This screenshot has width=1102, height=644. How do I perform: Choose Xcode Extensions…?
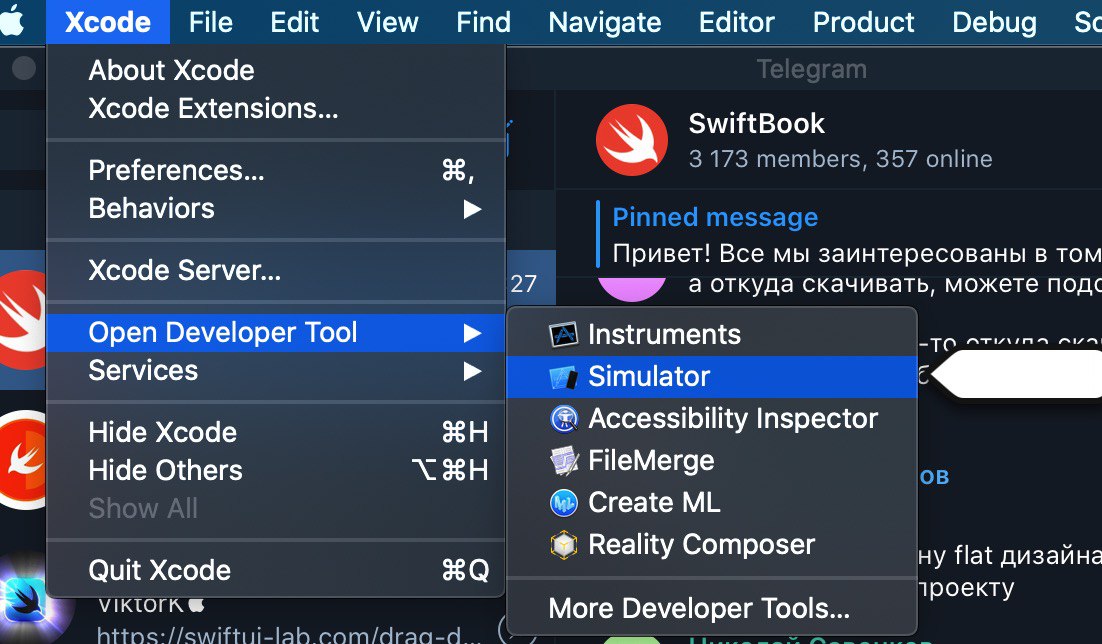tap(276, 108)
